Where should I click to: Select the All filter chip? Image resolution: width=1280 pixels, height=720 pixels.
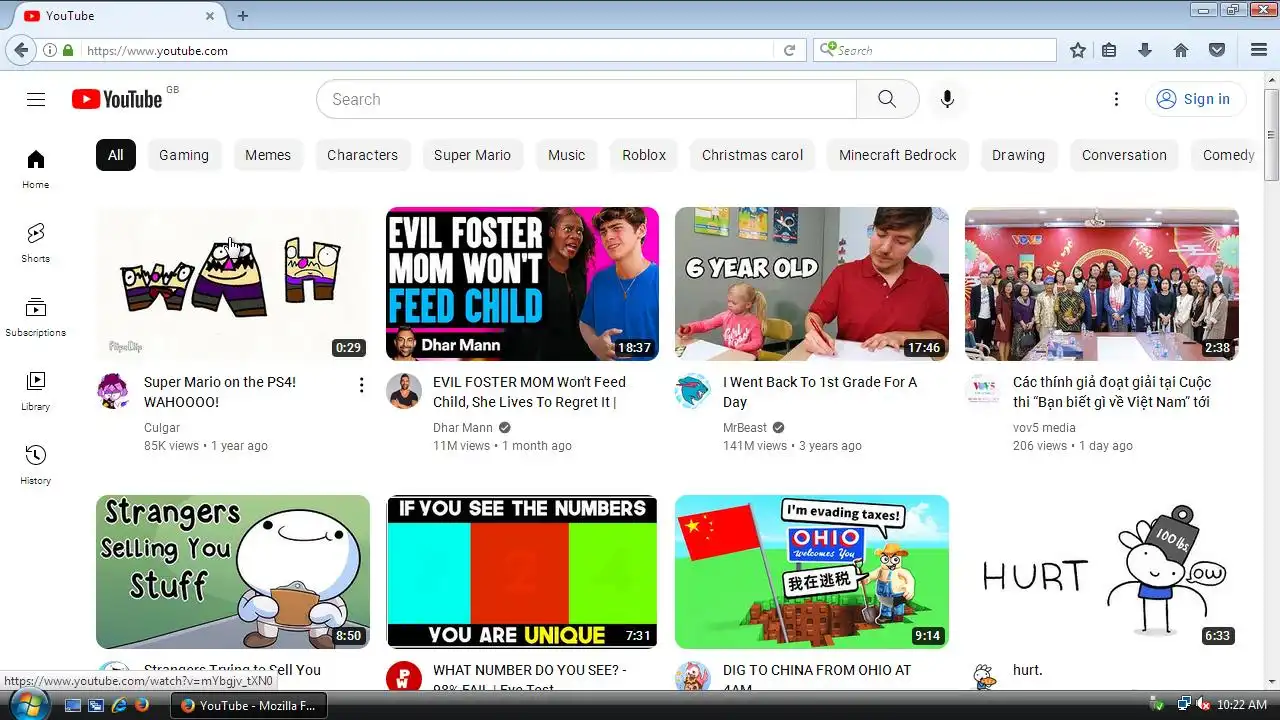[116, 155]
